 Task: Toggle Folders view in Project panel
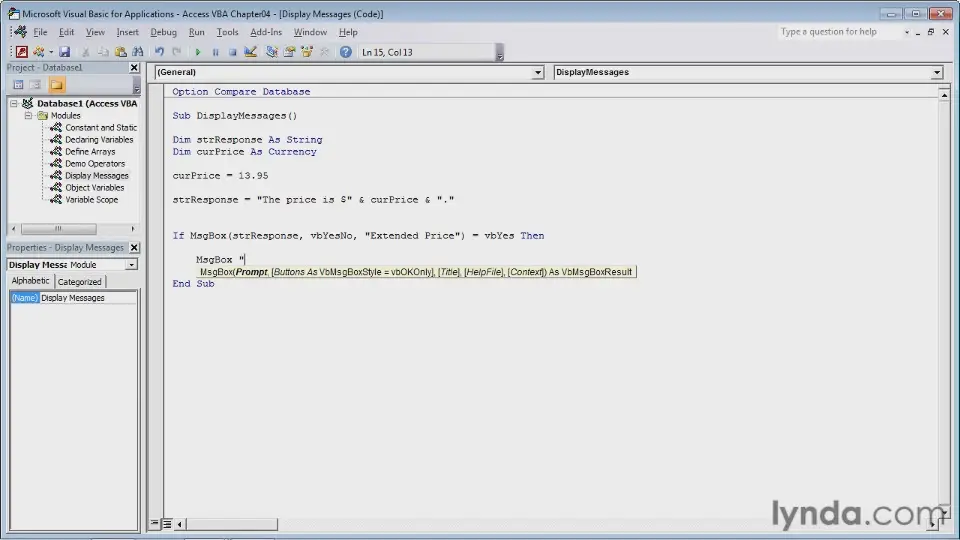(x=57, y=84)
